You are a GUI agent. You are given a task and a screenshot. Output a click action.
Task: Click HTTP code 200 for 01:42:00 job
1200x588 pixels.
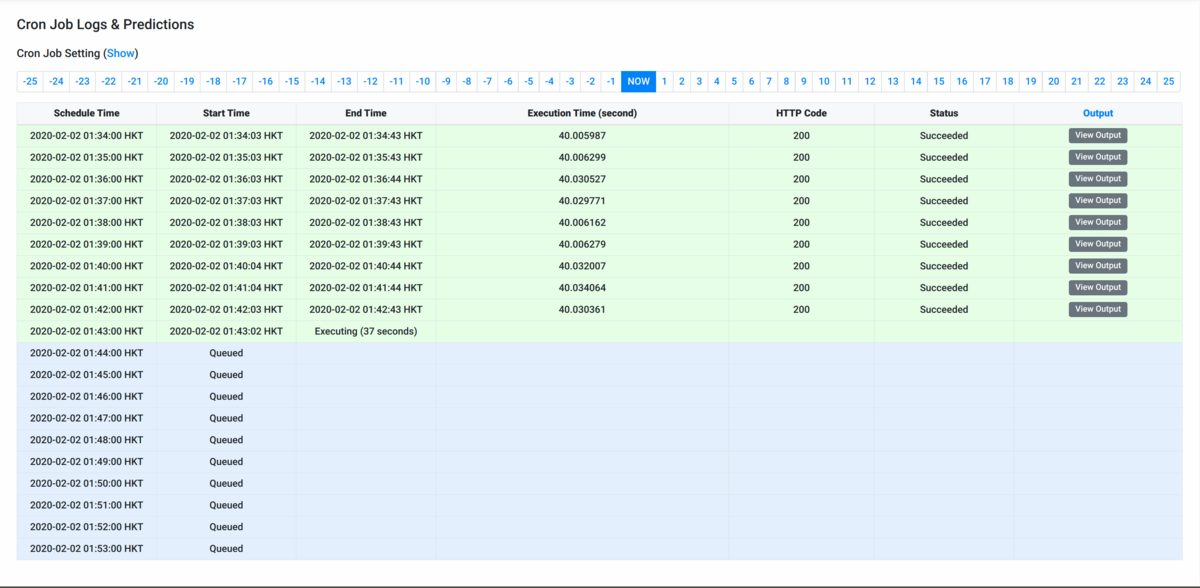(x=802, y=310)
